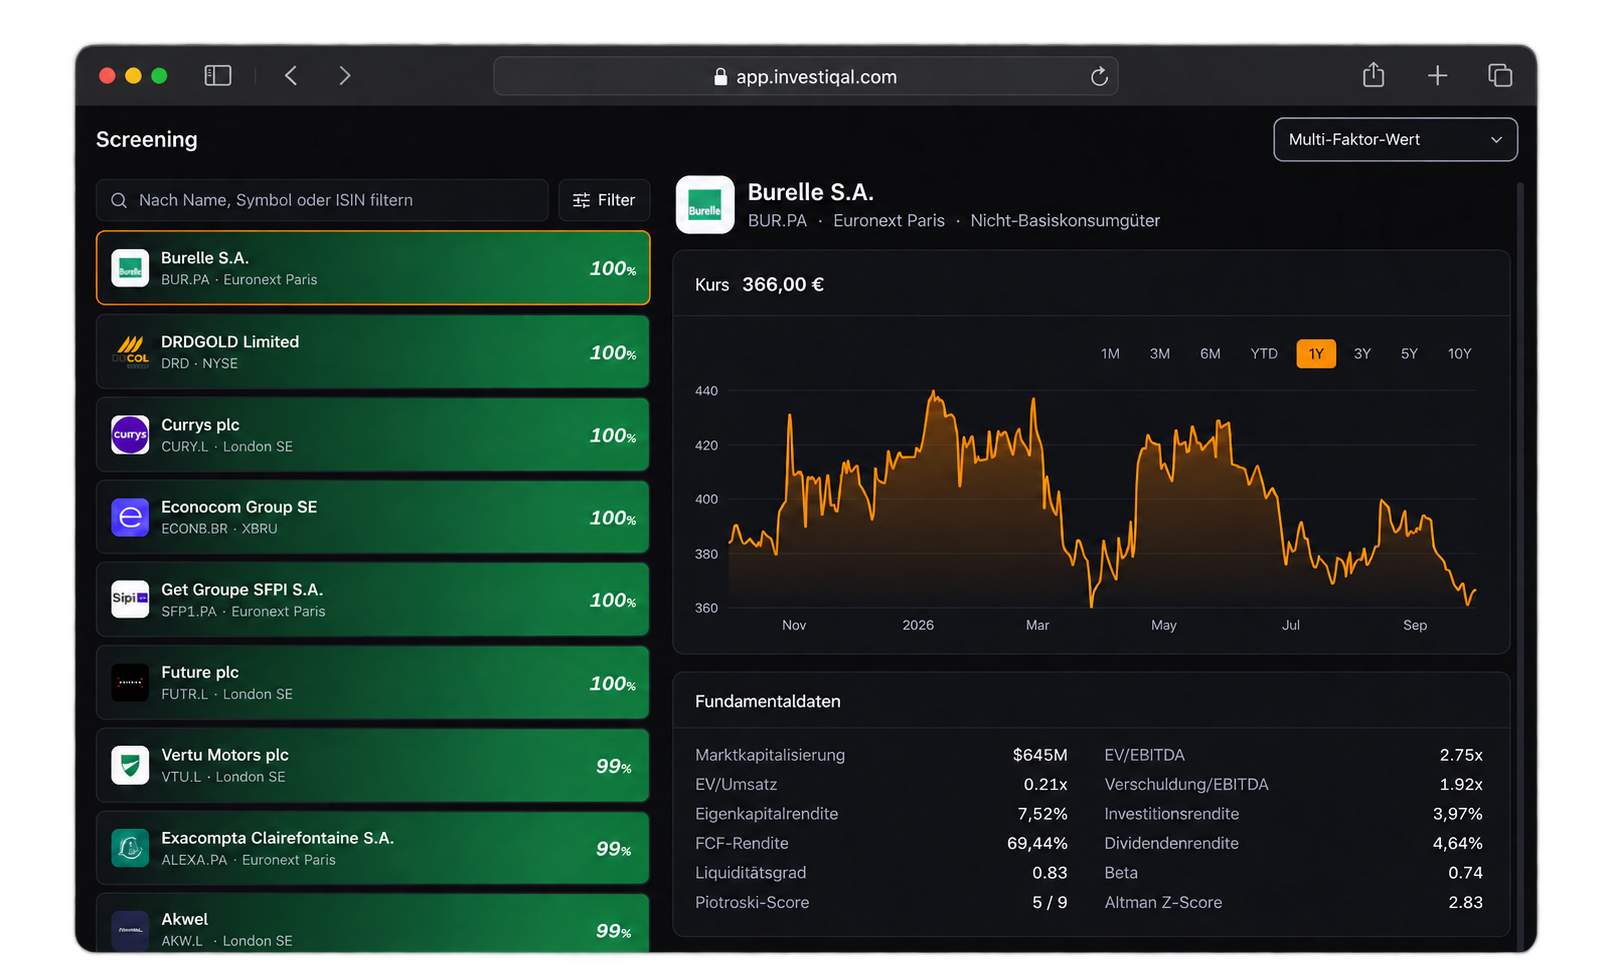Click the Screening page title
The width and height of the screenshot is (1610, 977).
pyautogui.click(x=147, y=140)
